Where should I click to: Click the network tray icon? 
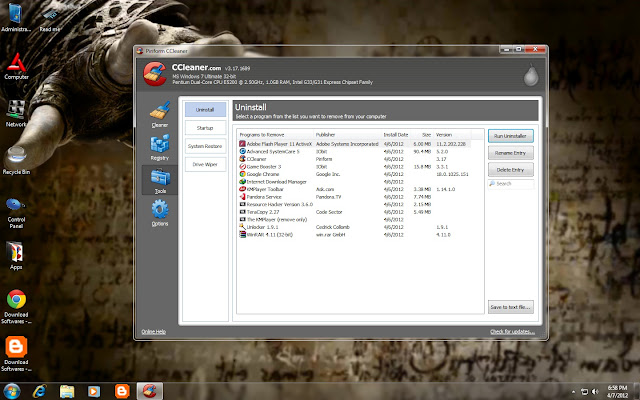coord(584,391)
